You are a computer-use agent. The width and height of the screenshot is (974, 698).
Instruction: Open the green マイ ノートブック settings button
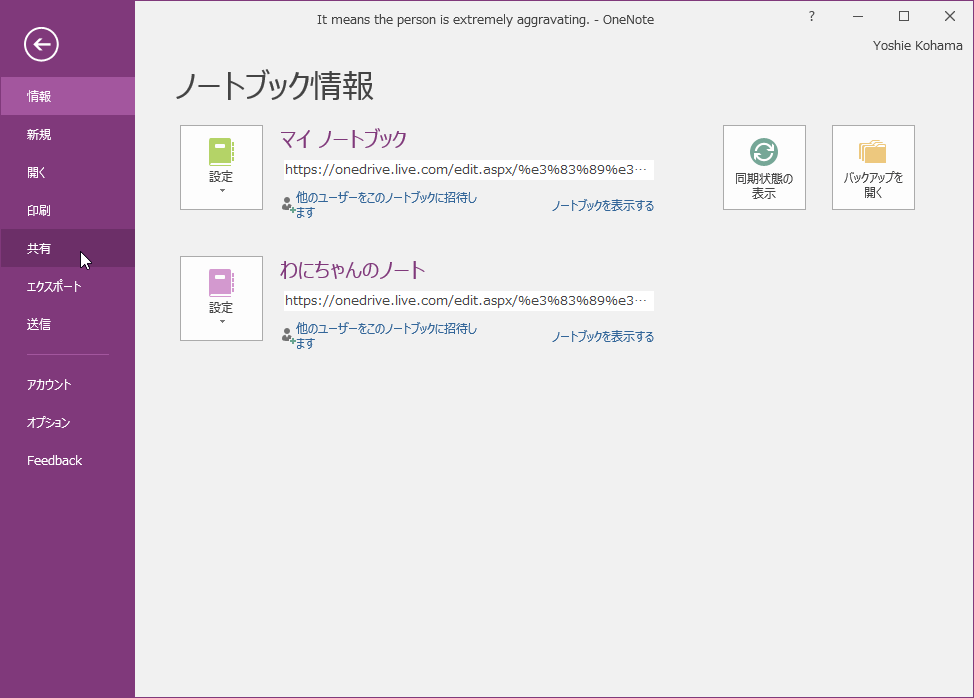pos(222,168)
